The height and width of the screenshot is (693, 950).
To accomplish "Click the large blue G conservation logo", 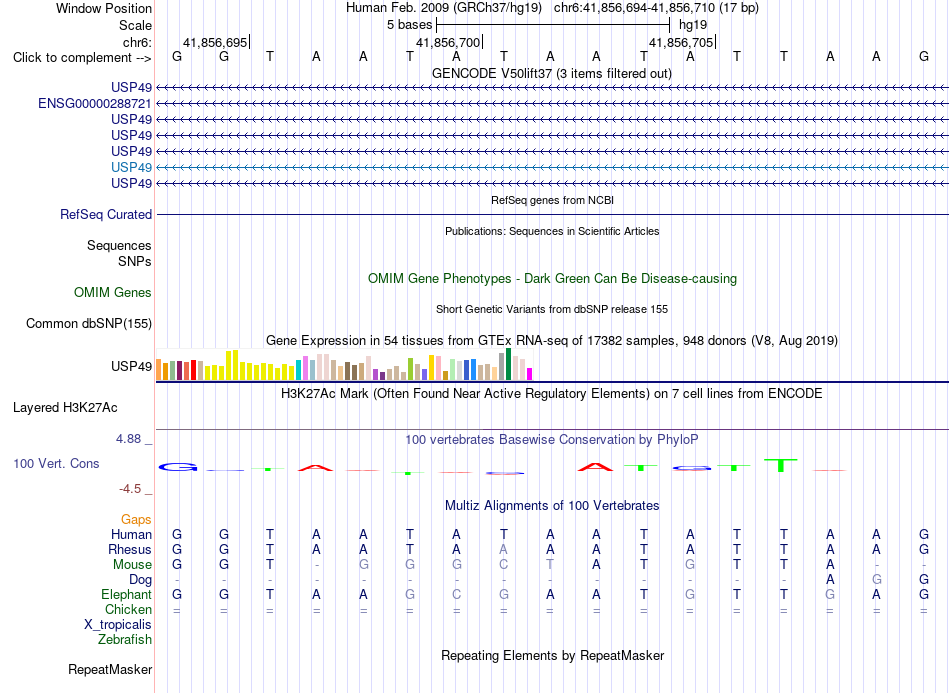I will click(178, 467).
